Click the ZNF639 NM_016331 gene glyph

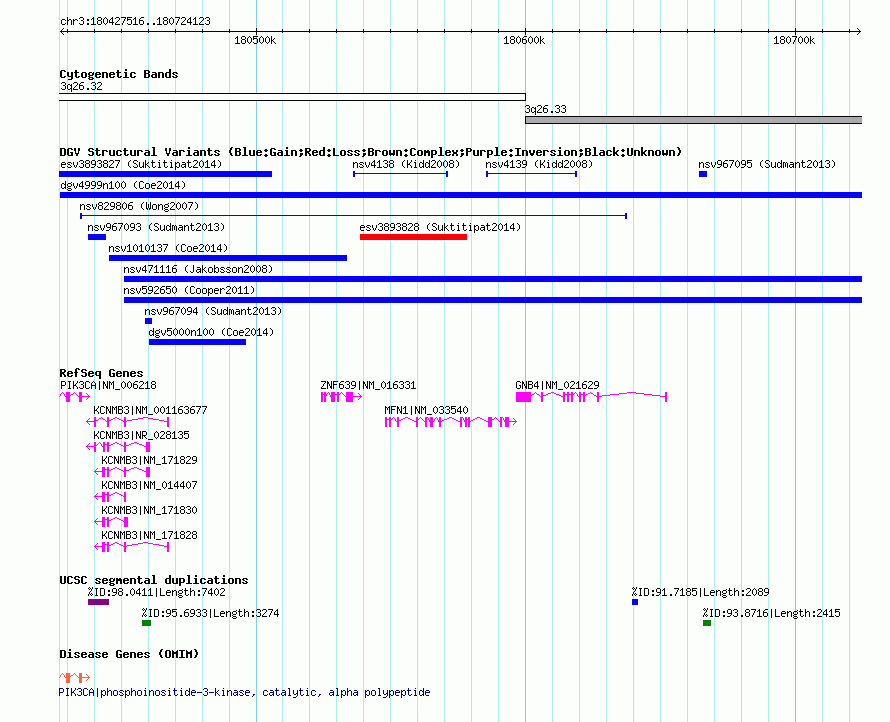(341, 397)
